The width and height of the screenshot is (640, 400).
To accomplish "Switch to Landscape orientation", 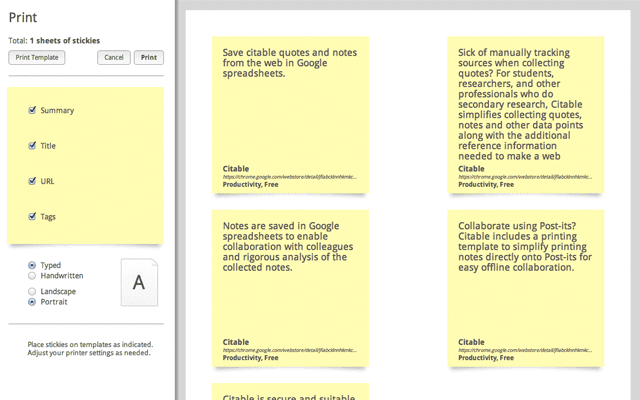I will (33, 291).
